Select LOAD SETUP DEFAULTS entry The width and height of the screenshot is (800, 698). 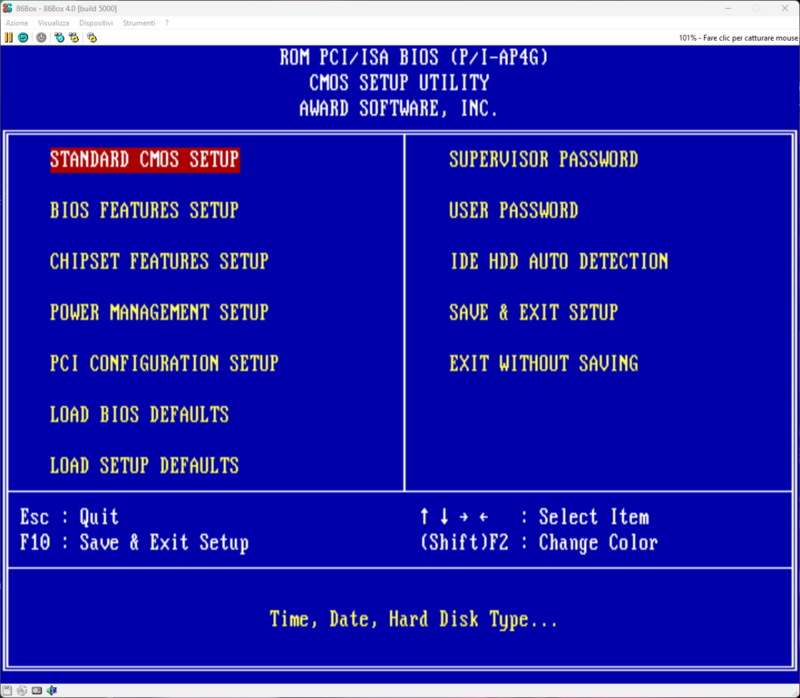tap(144, 465)
